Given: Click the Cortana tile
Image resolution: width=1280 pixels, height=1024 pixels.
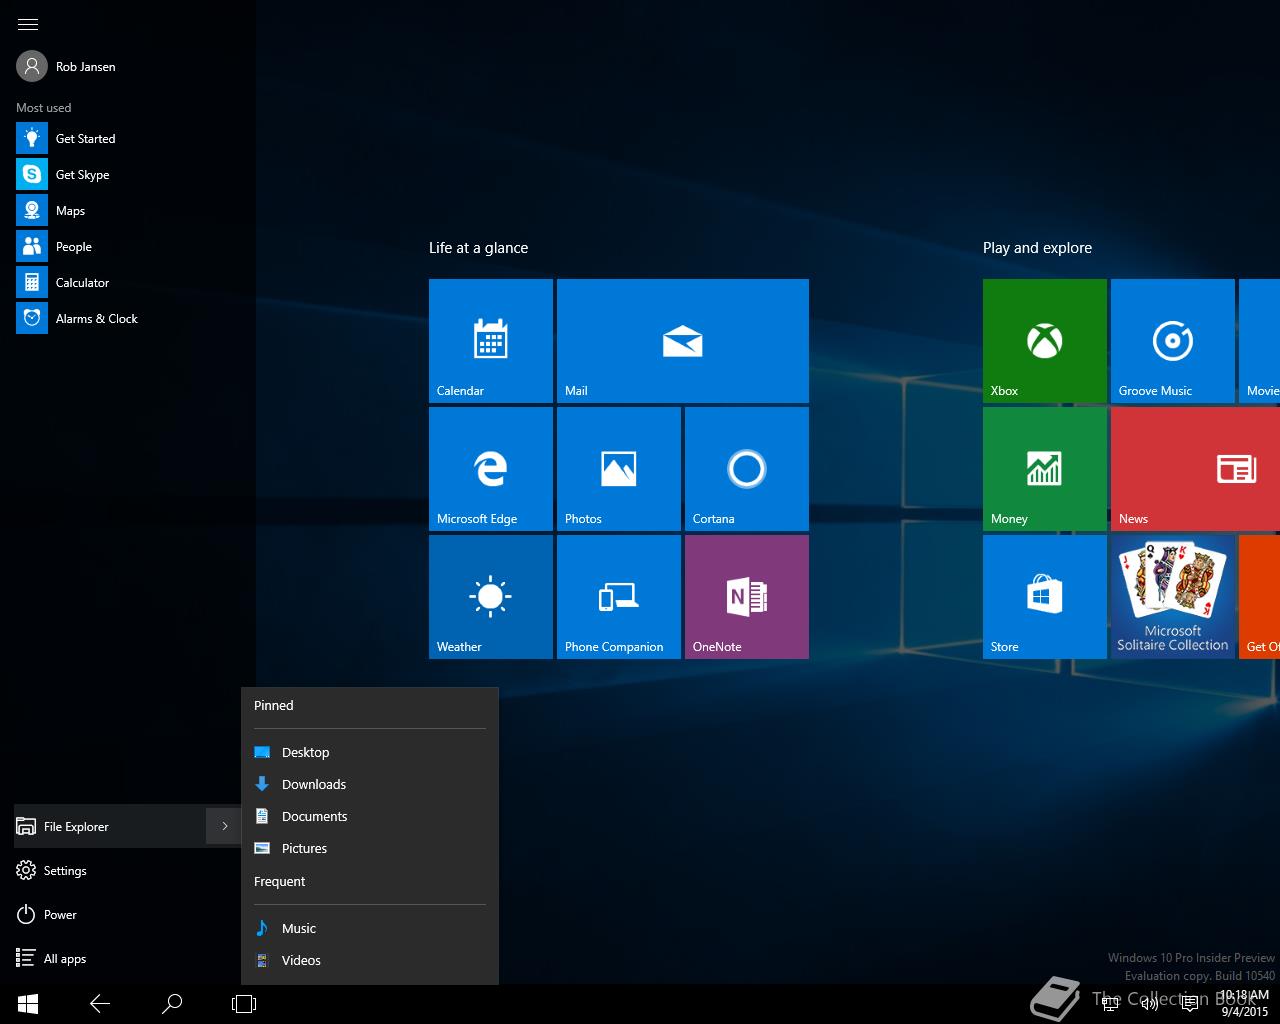Looking at the screenshot, I should pyautogui.click(x=746, y=468).
